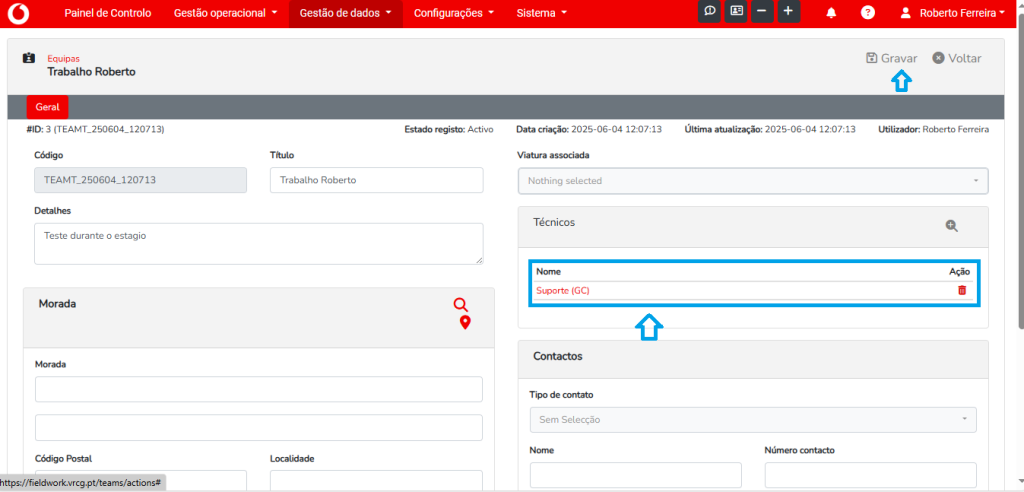This screenshot has width=1024, height=492.
Task: Click the Voltar back button
Action: coord(957,58)
